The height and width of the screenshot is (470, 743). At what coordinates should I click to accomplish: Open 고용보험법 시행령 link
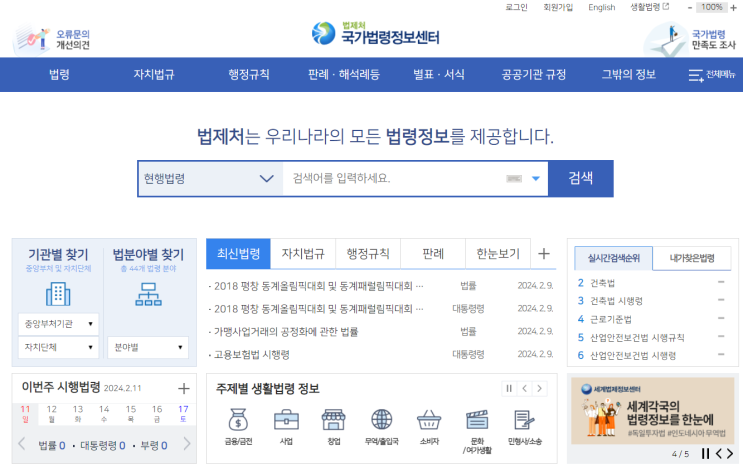(x=252, y=354)
